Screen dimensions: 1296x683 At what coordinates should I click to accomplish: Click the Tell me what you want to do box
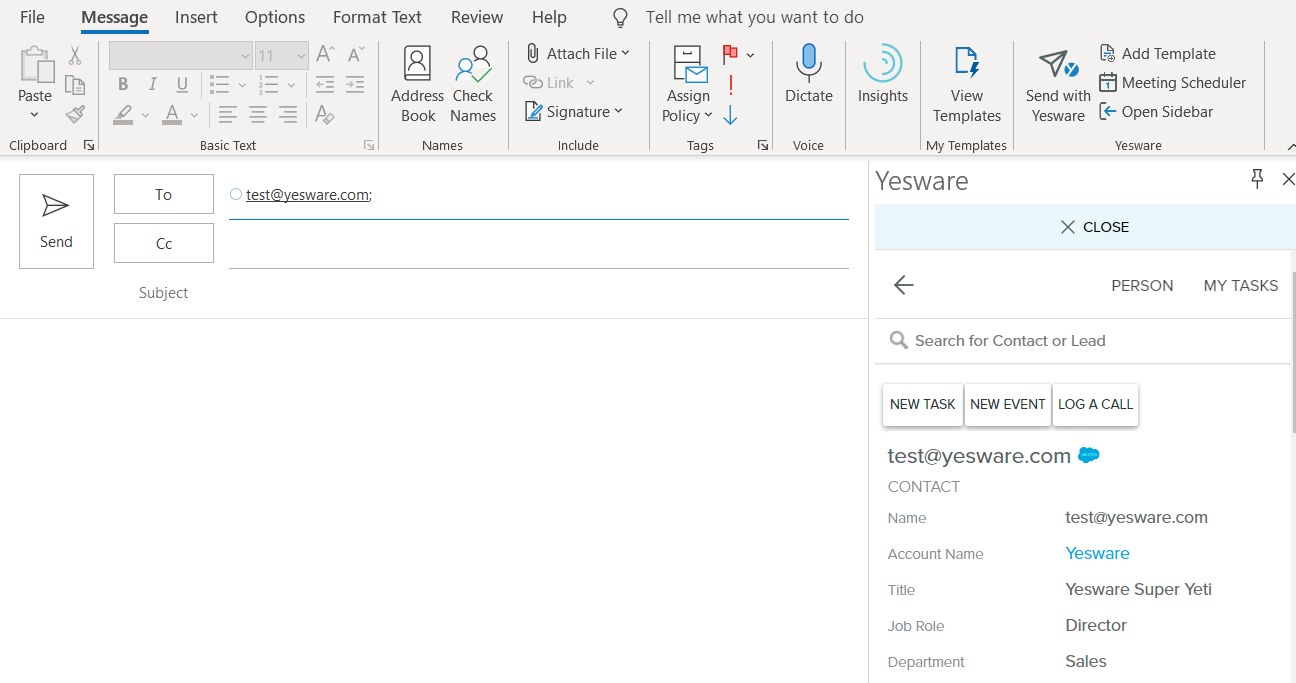754,17
